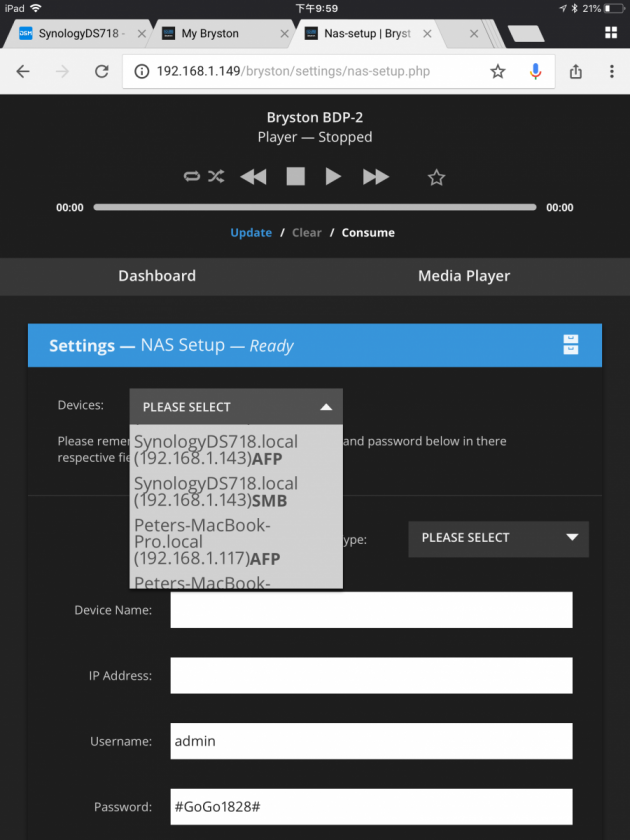This screenshot has height=840, width=630.
Task: Click the Password field
Action: pos(371,806)
